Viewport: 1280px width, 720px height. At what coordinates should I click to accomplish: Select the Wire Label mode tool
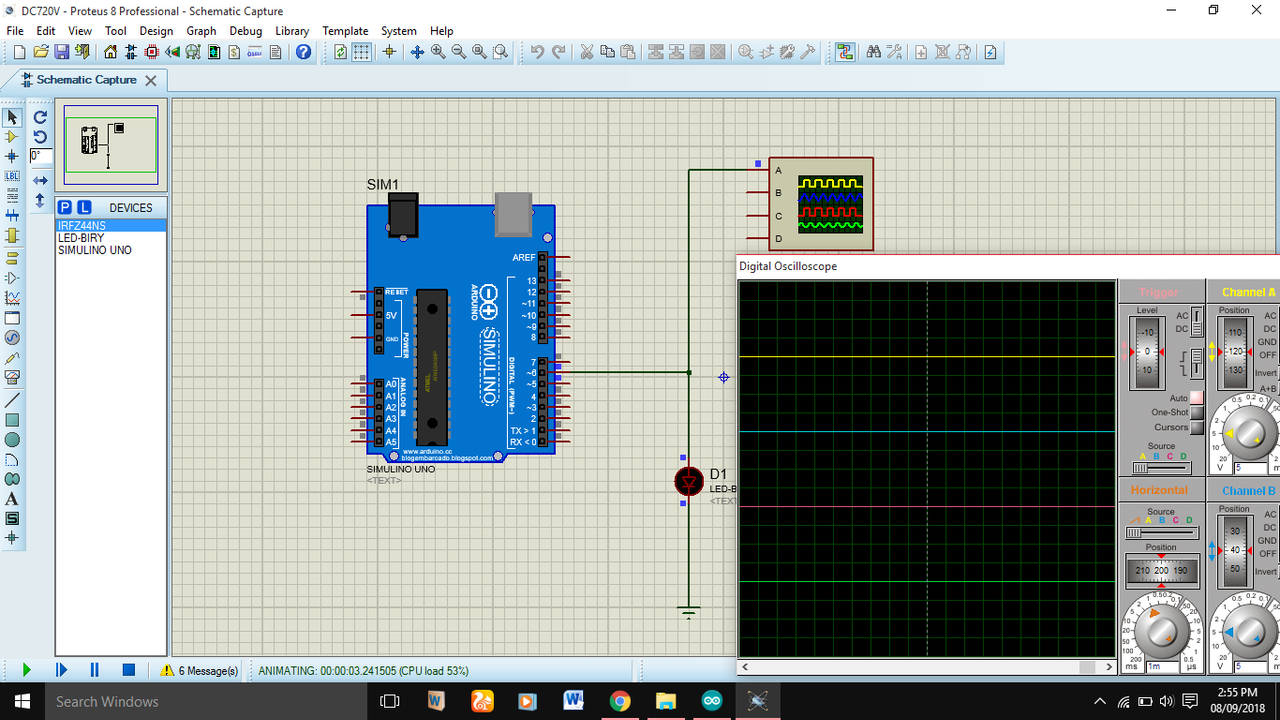click(x=12, y=176)
